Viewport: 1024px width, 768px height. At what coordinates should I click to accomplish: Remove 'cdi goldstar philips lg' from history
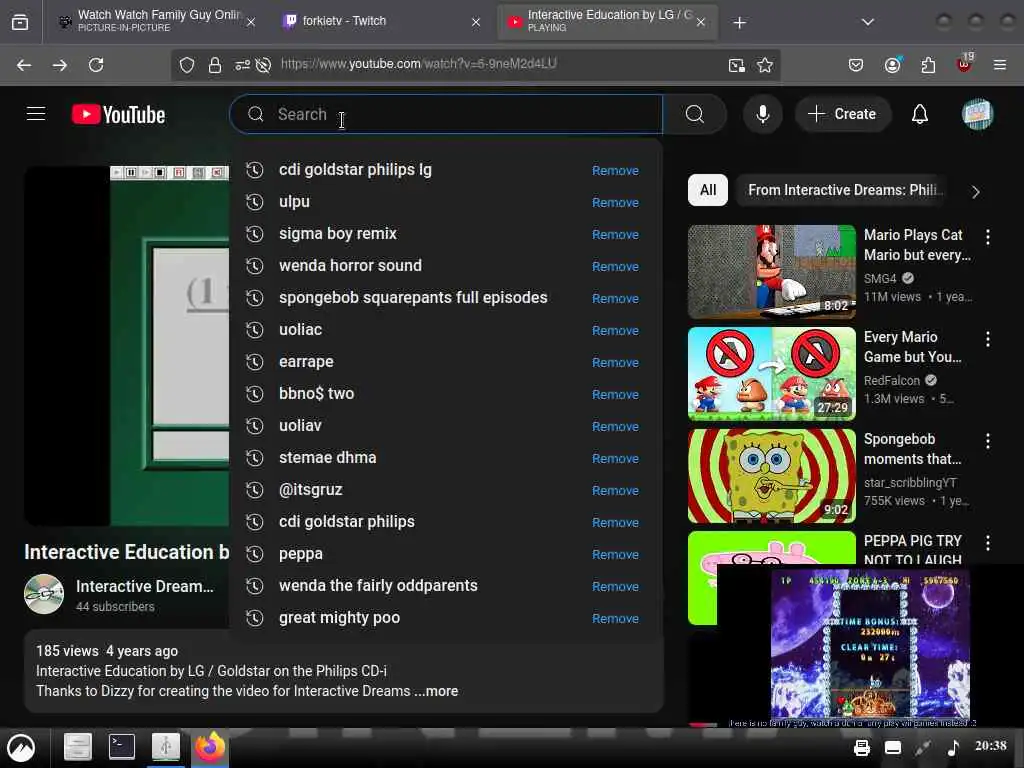click(615, 170)
